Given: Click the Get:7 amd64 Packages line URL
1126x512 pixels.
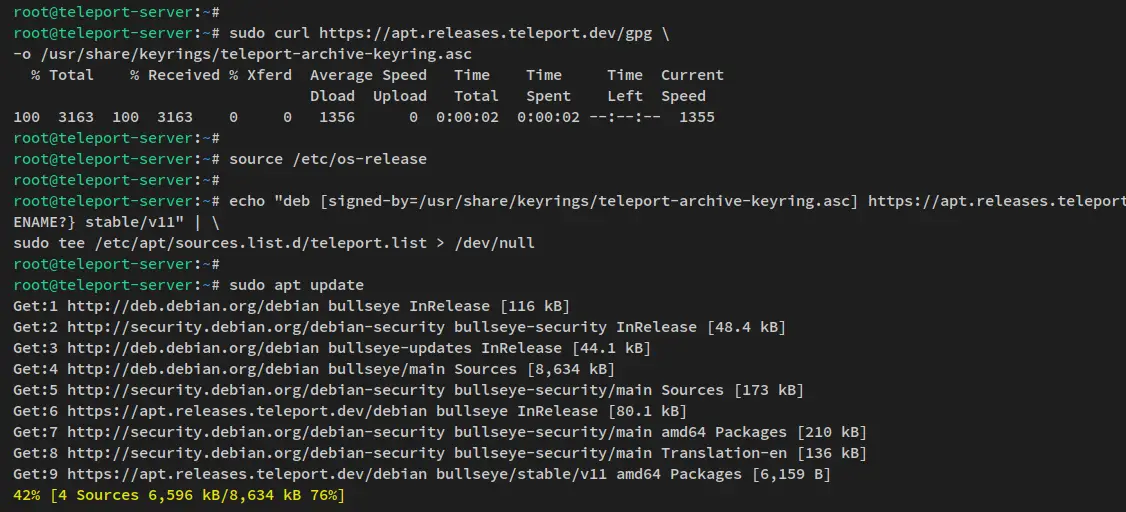Looking at the screenshot, I should (256, 432).
